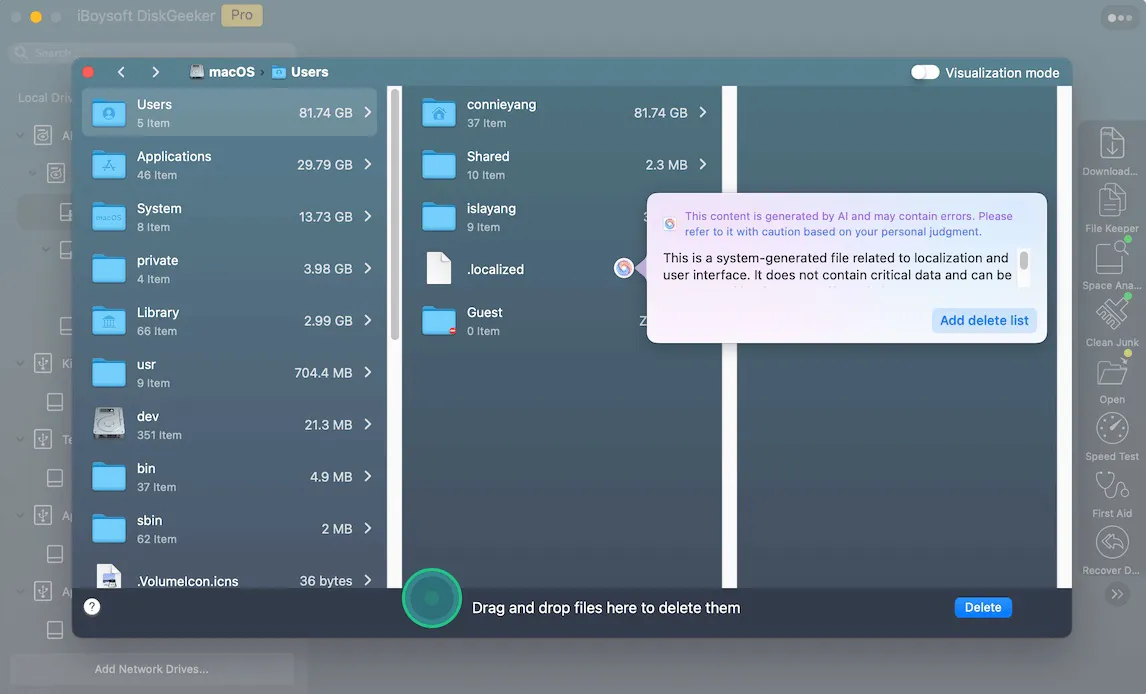Click the usr folder name
The height and width of the screenshot is (694, 1146).
[x=146, y=365]
